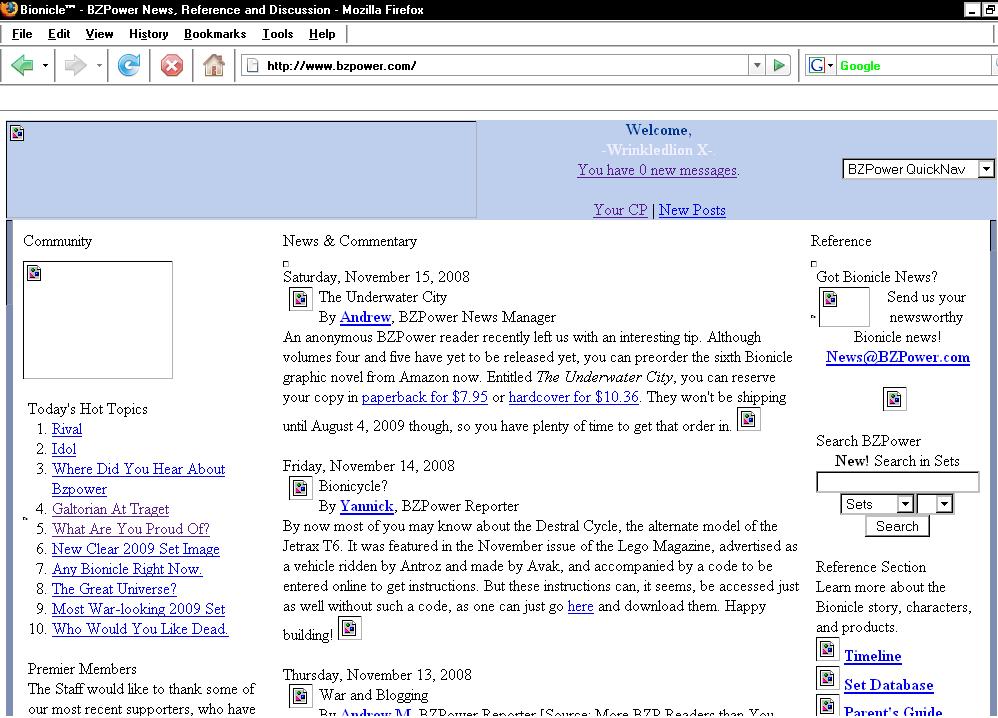The image size is (998, 718).
Task: Reload the current page
Action: click(x=129, y=65)
